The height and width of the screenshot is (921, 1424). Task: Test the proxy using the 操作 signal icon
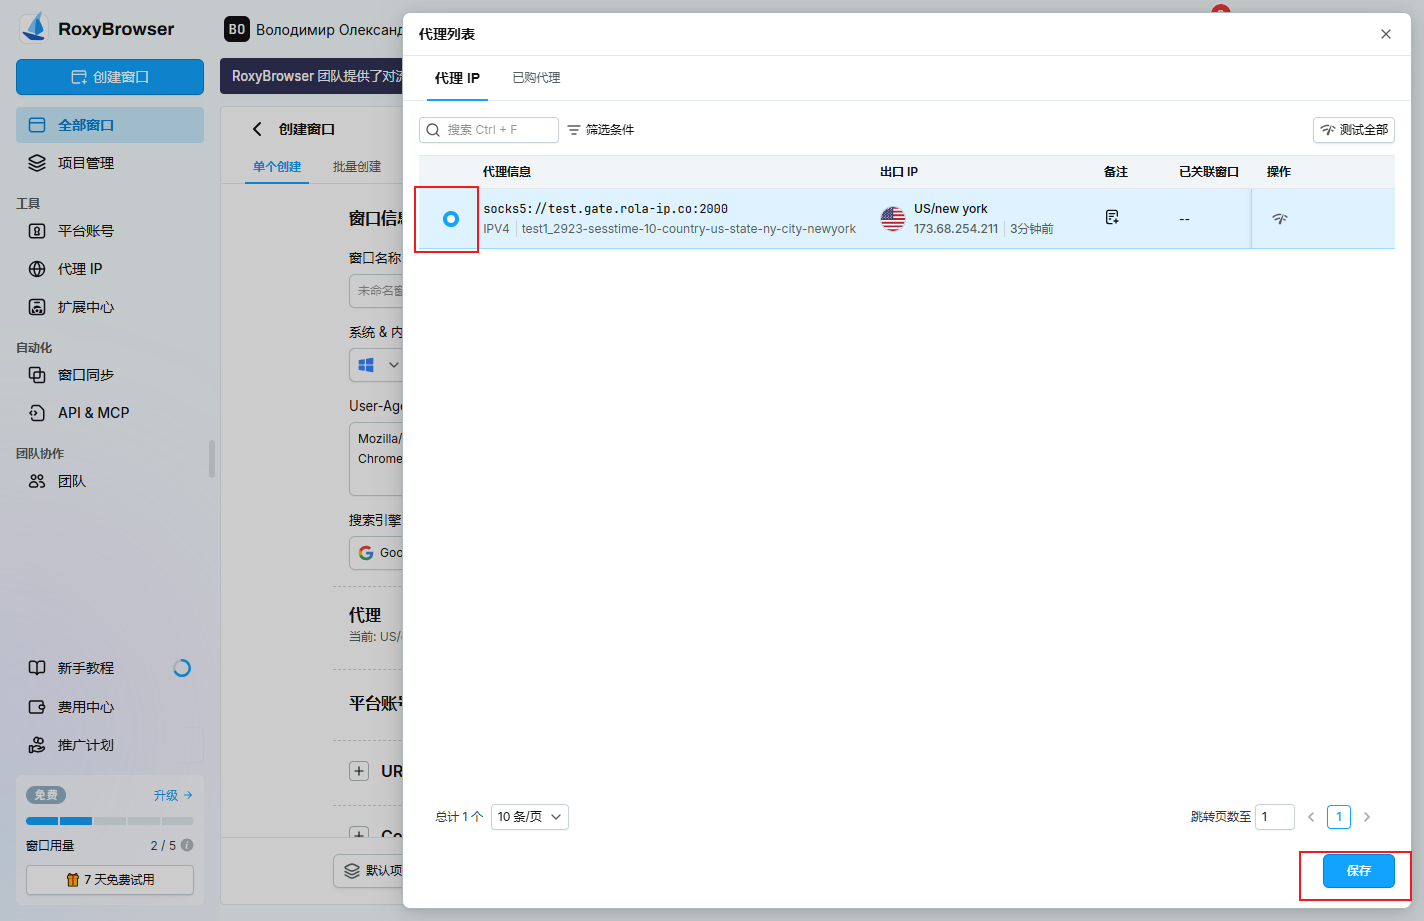1279,216
